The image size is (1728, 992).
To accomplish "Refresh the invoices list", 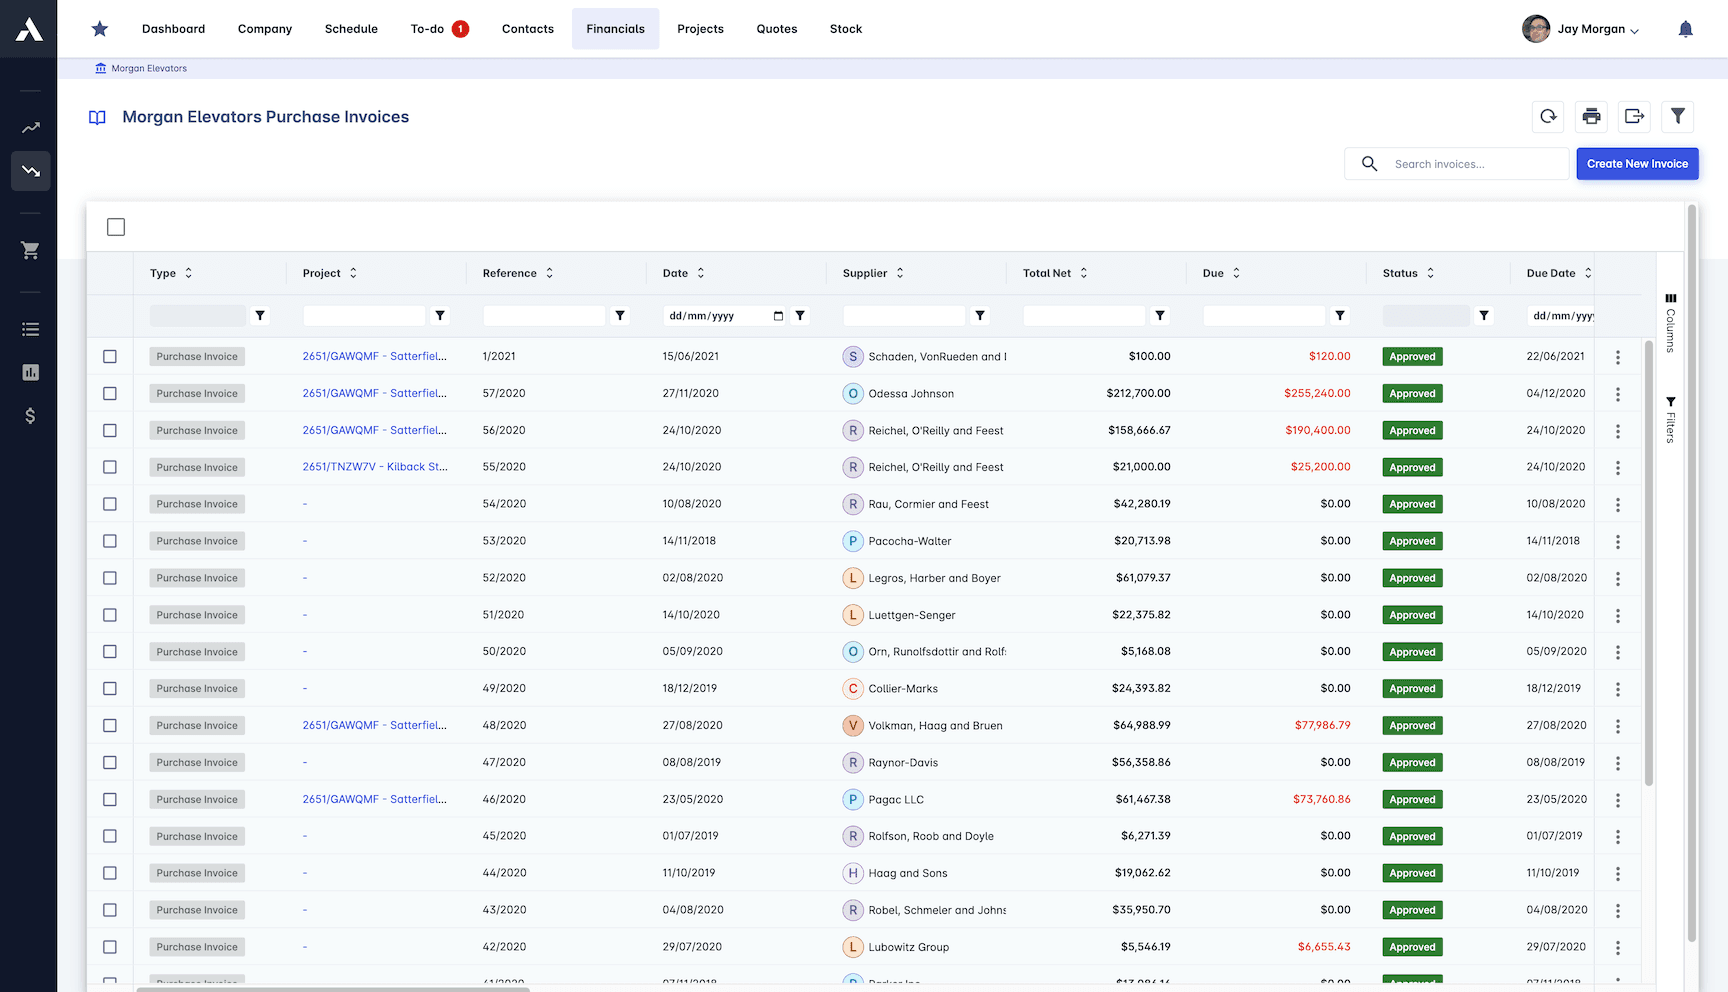I will [x=1548, y=117].
